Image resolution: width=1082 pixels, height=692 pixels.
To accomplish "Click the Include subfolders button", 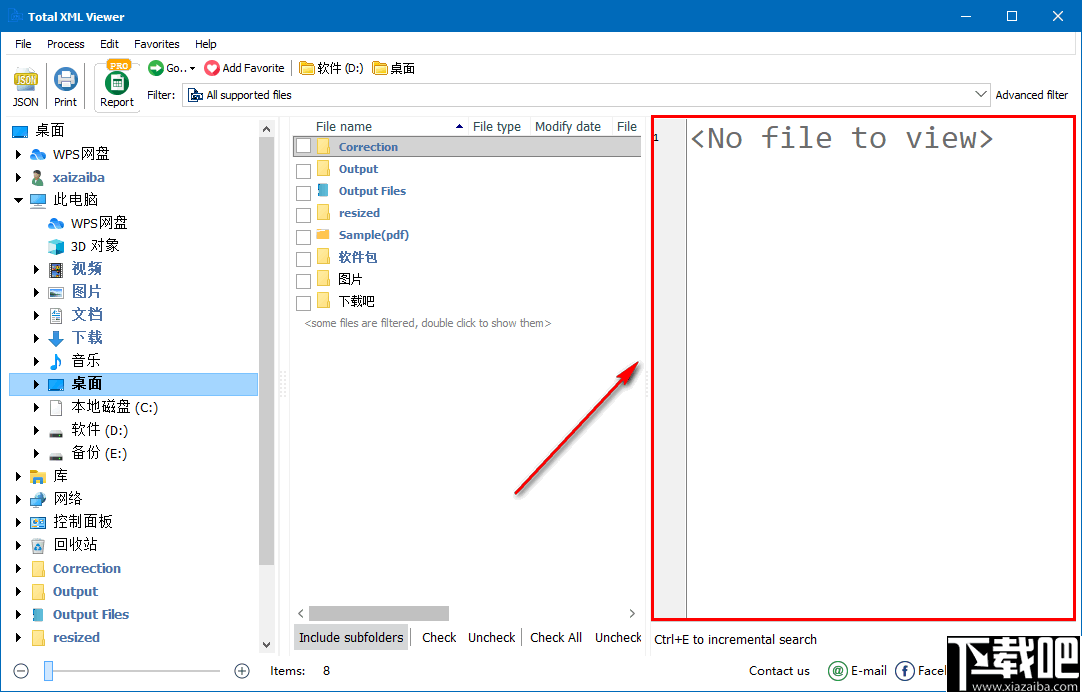I will pyautogui.click(x=350, y=637).
